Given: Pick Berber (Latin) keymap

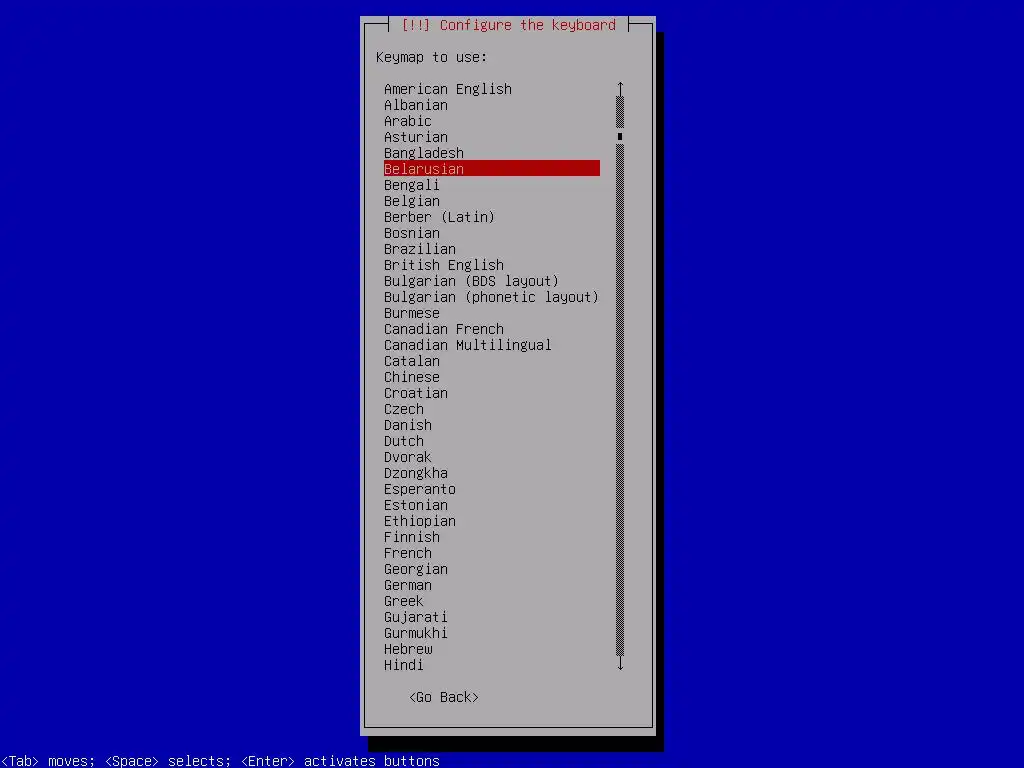Looking at the screenshot, I should pyautogui.click(x=492, y=217).
